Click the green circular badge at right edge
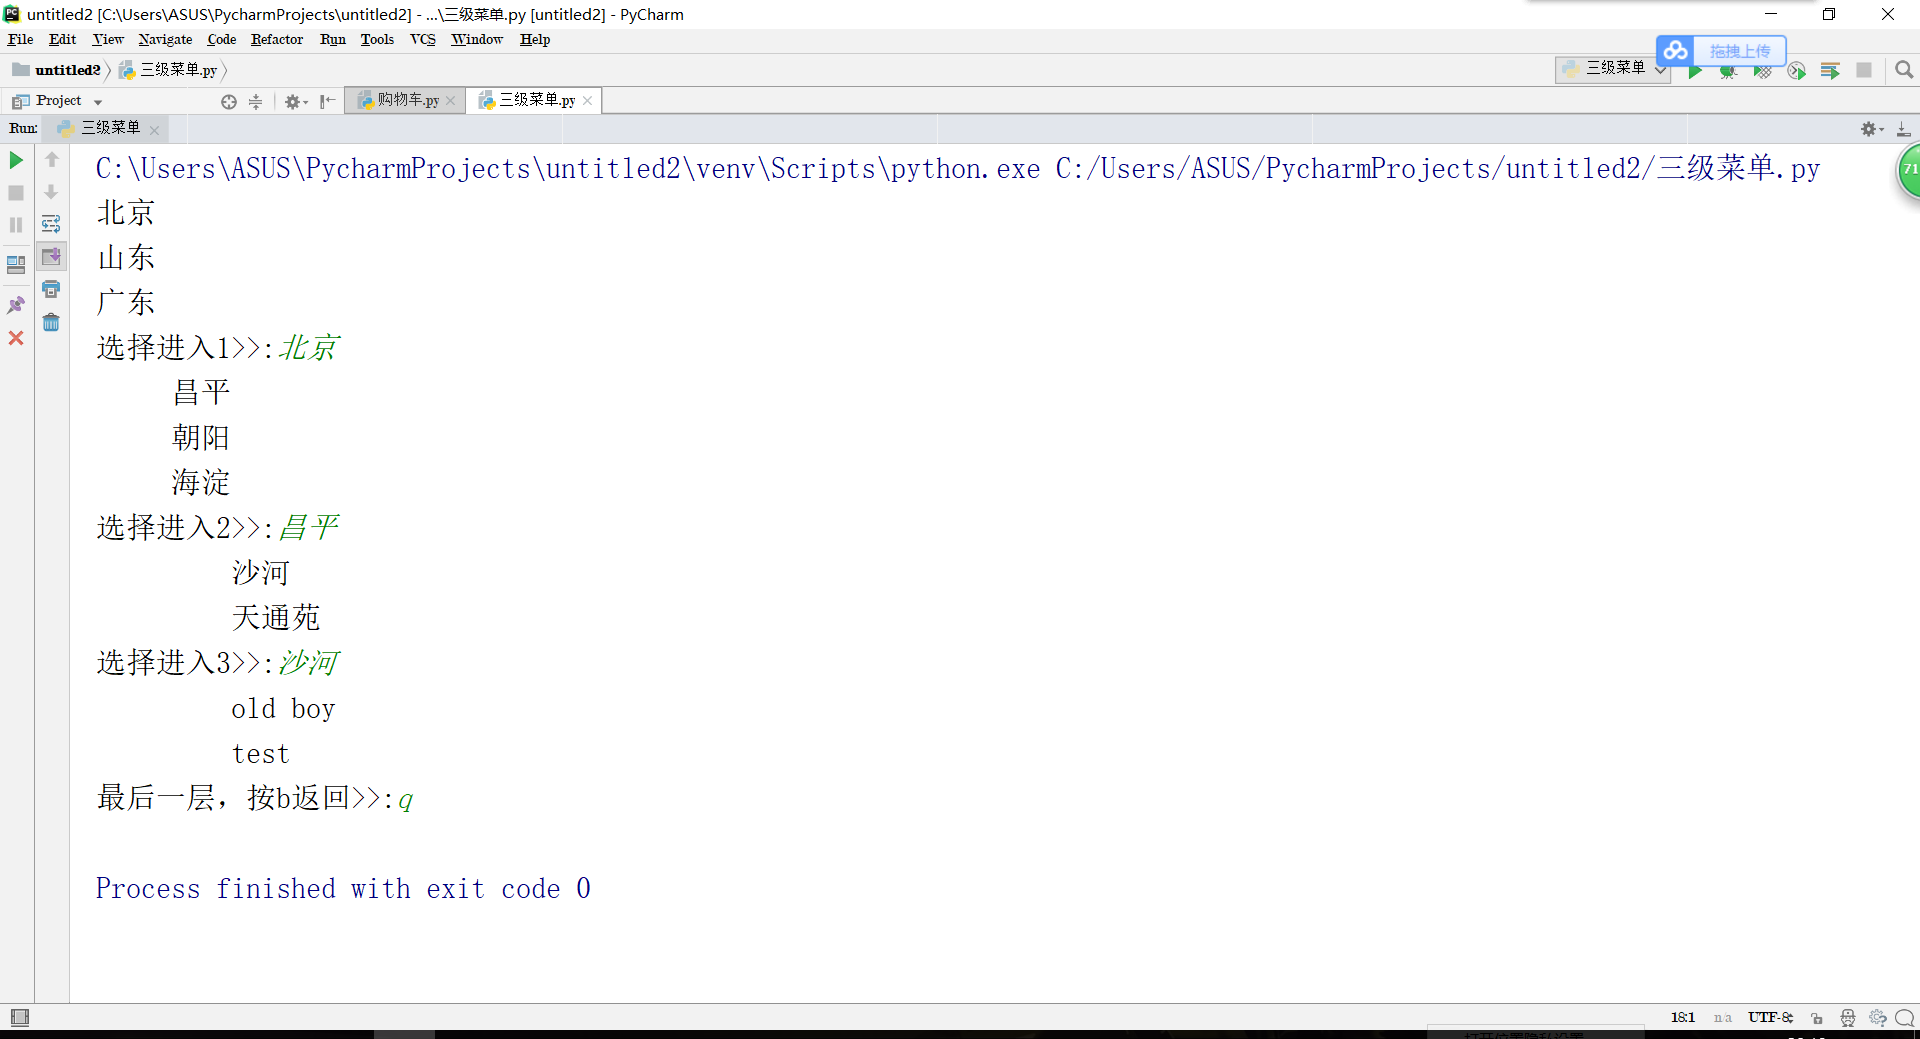 (1909, 170)
